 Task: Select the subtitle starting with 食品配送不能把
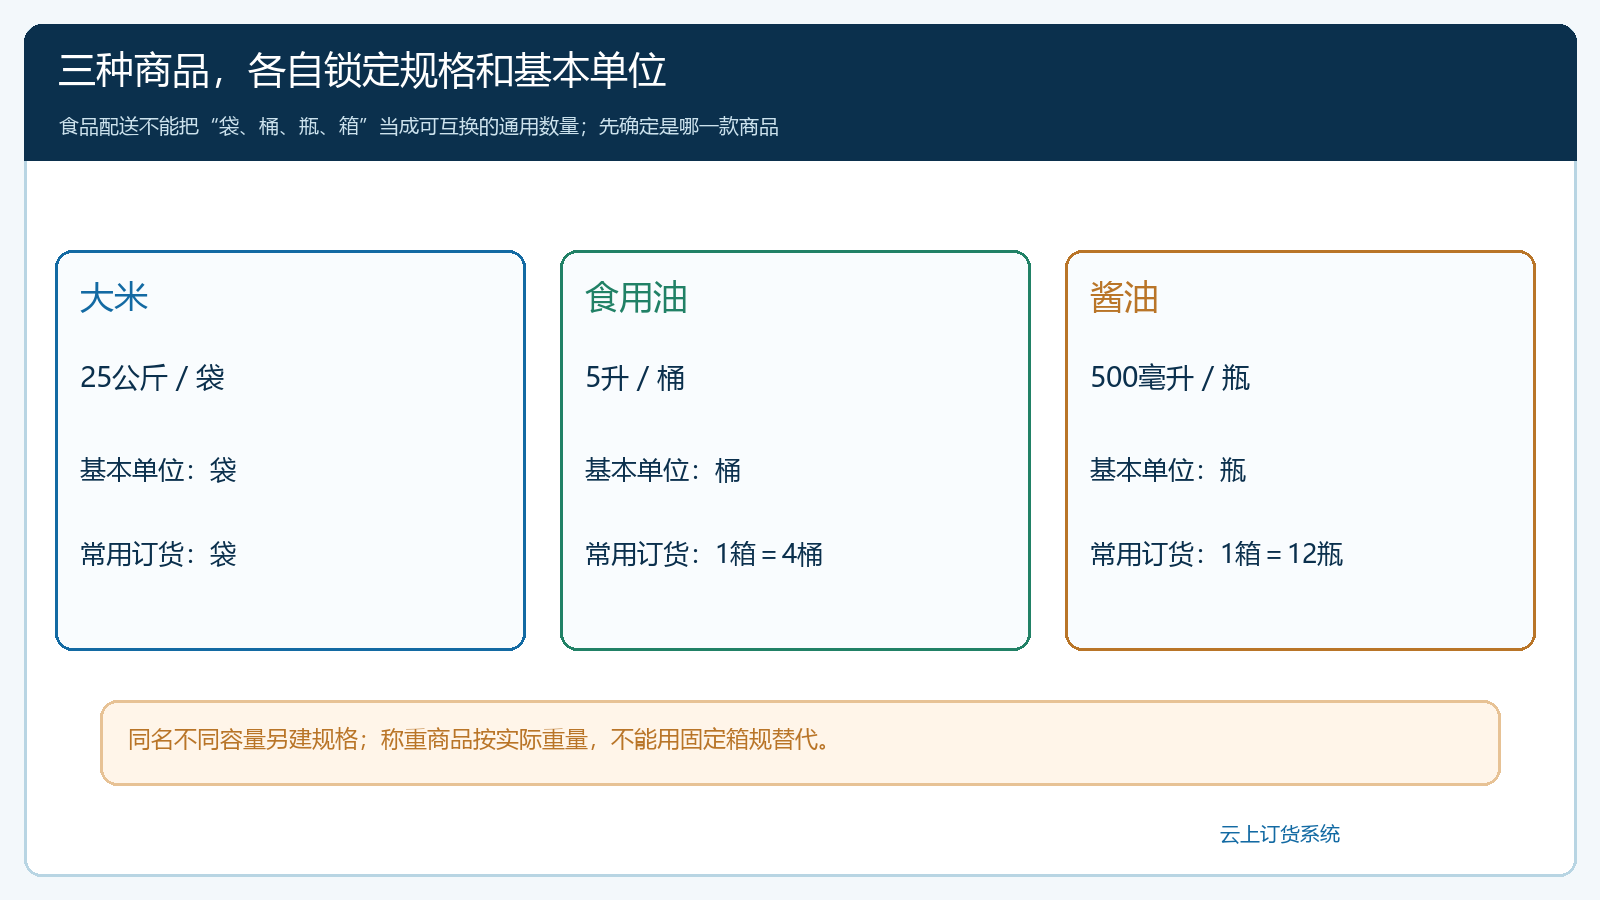click(x=419, y=126)
